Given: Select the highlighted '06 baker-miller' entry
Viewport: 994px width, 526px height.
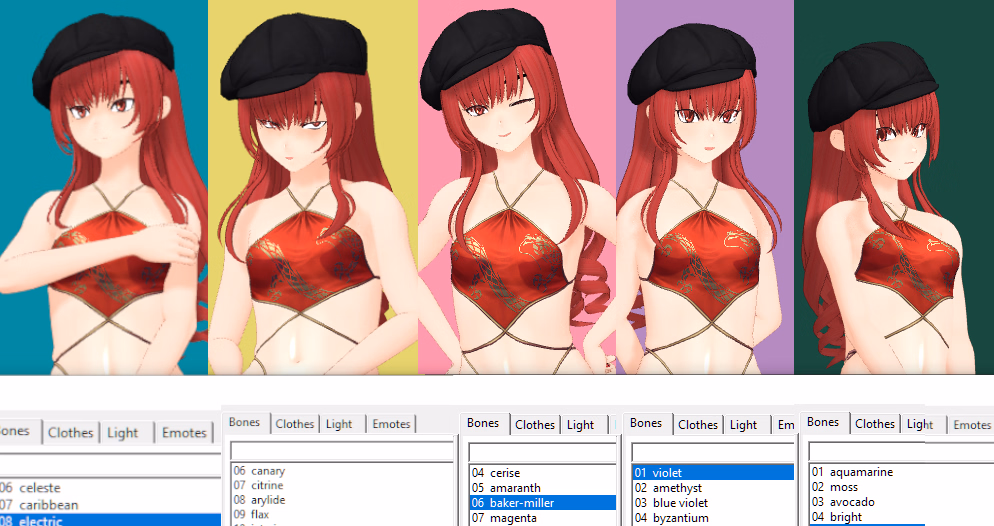Looking at the screenshot, I should pos(543,503).
